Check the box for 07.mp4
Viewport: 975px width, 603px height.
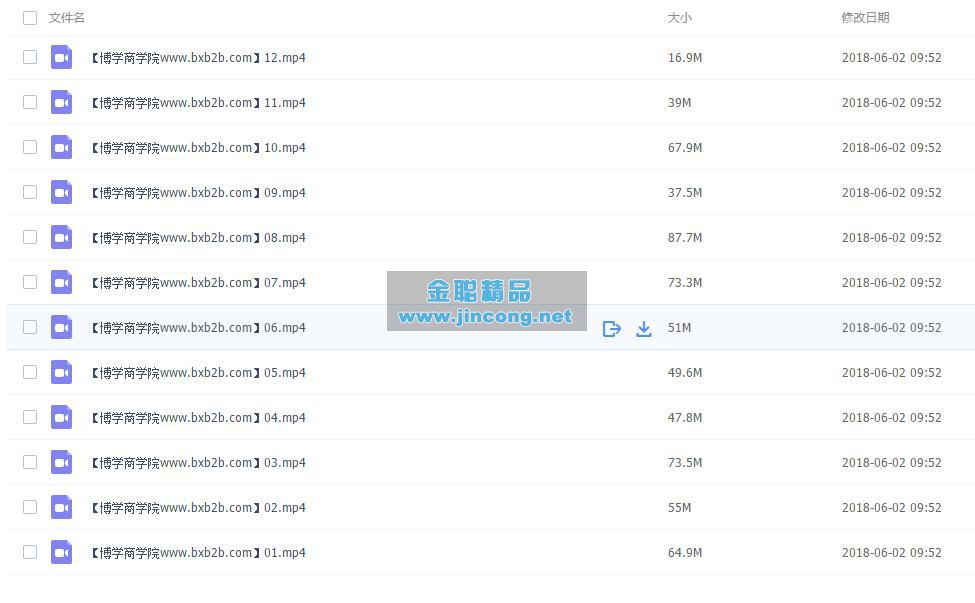click(x=30, y=282)
